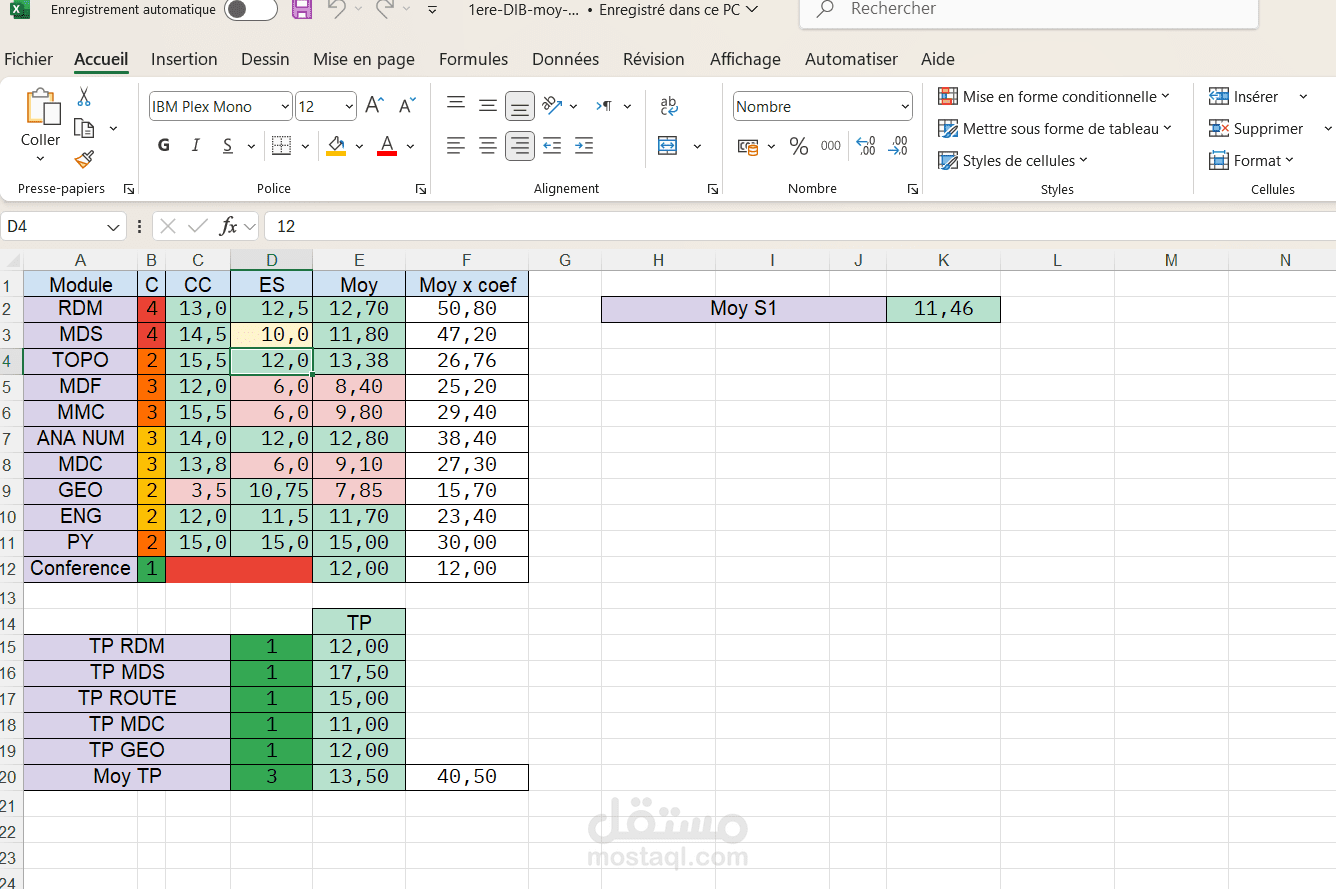Click the Supprimer cells button
1336x889 pixels.
coord(1256,129)
